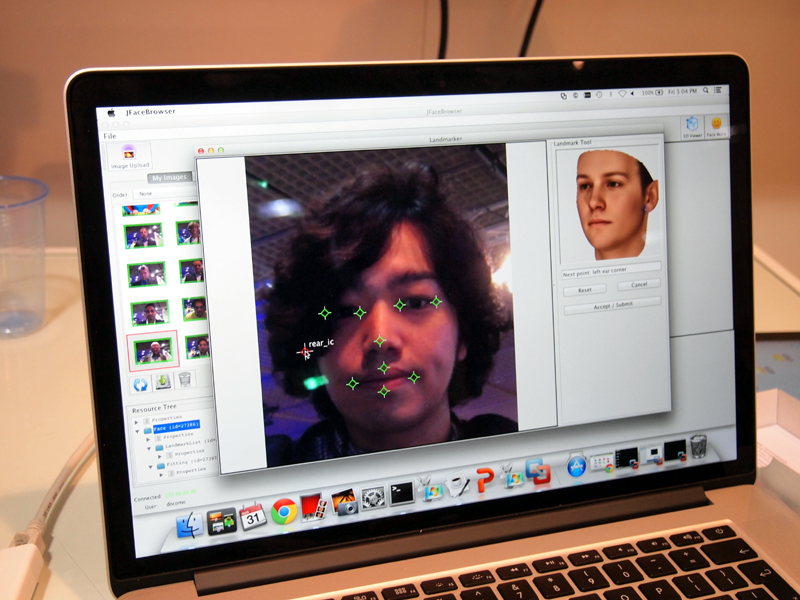Viewport: 800px width, 600px height.
Task: Click the Java coffee cup Dock icon
Action: coord(457,484)
